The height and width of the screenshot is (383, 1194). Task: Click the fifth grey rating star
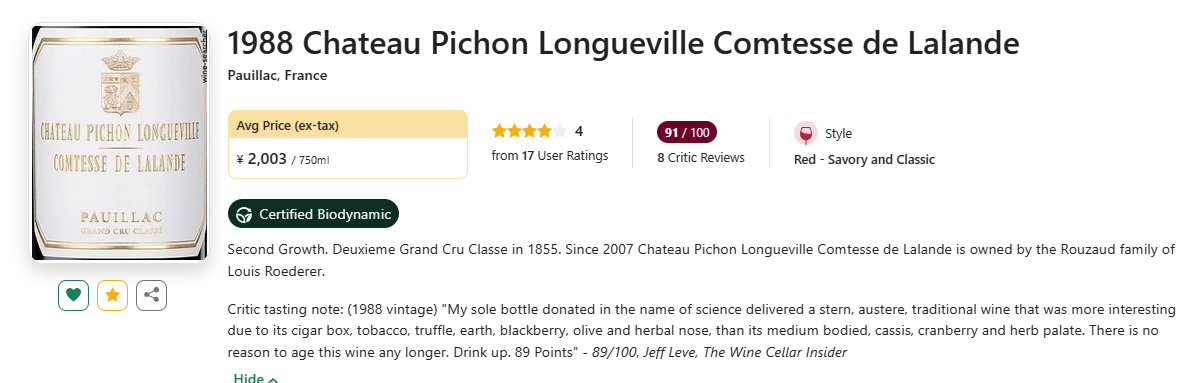tap(560, 131)
